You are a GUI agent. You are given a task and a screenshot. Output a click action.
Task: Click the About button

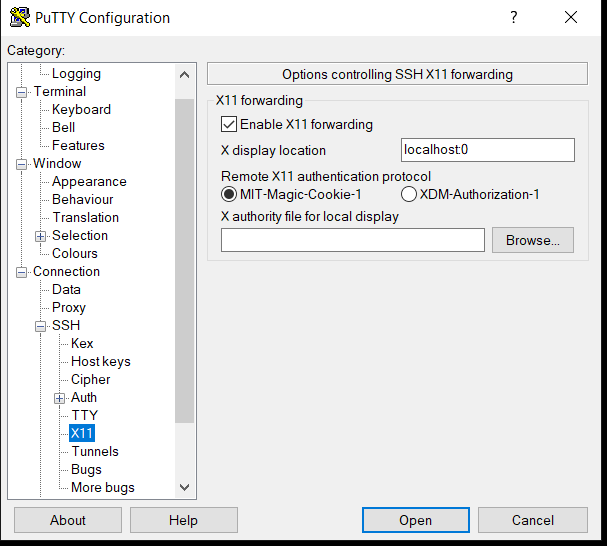click(x=68, y=520)
